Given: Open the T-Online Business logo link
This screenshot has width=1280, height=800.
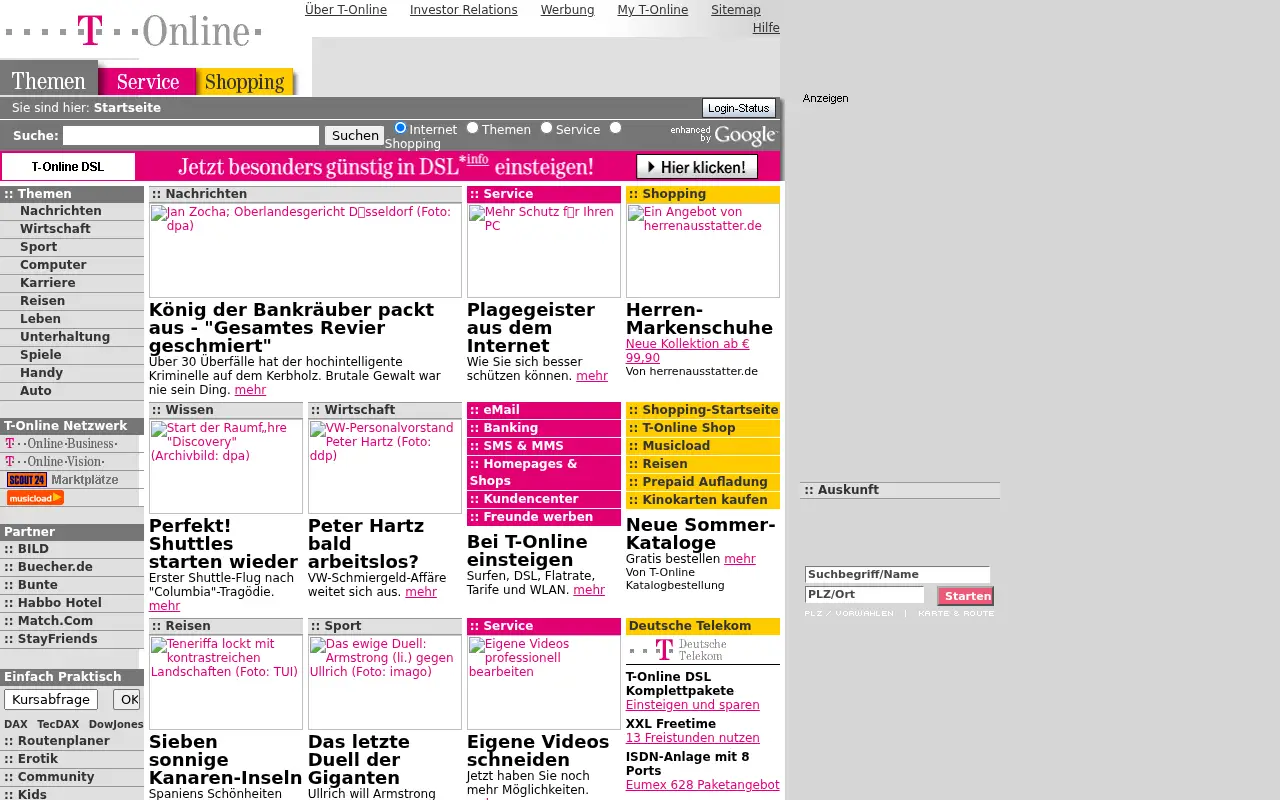Looking at the screenshot, I should (62, 444).
